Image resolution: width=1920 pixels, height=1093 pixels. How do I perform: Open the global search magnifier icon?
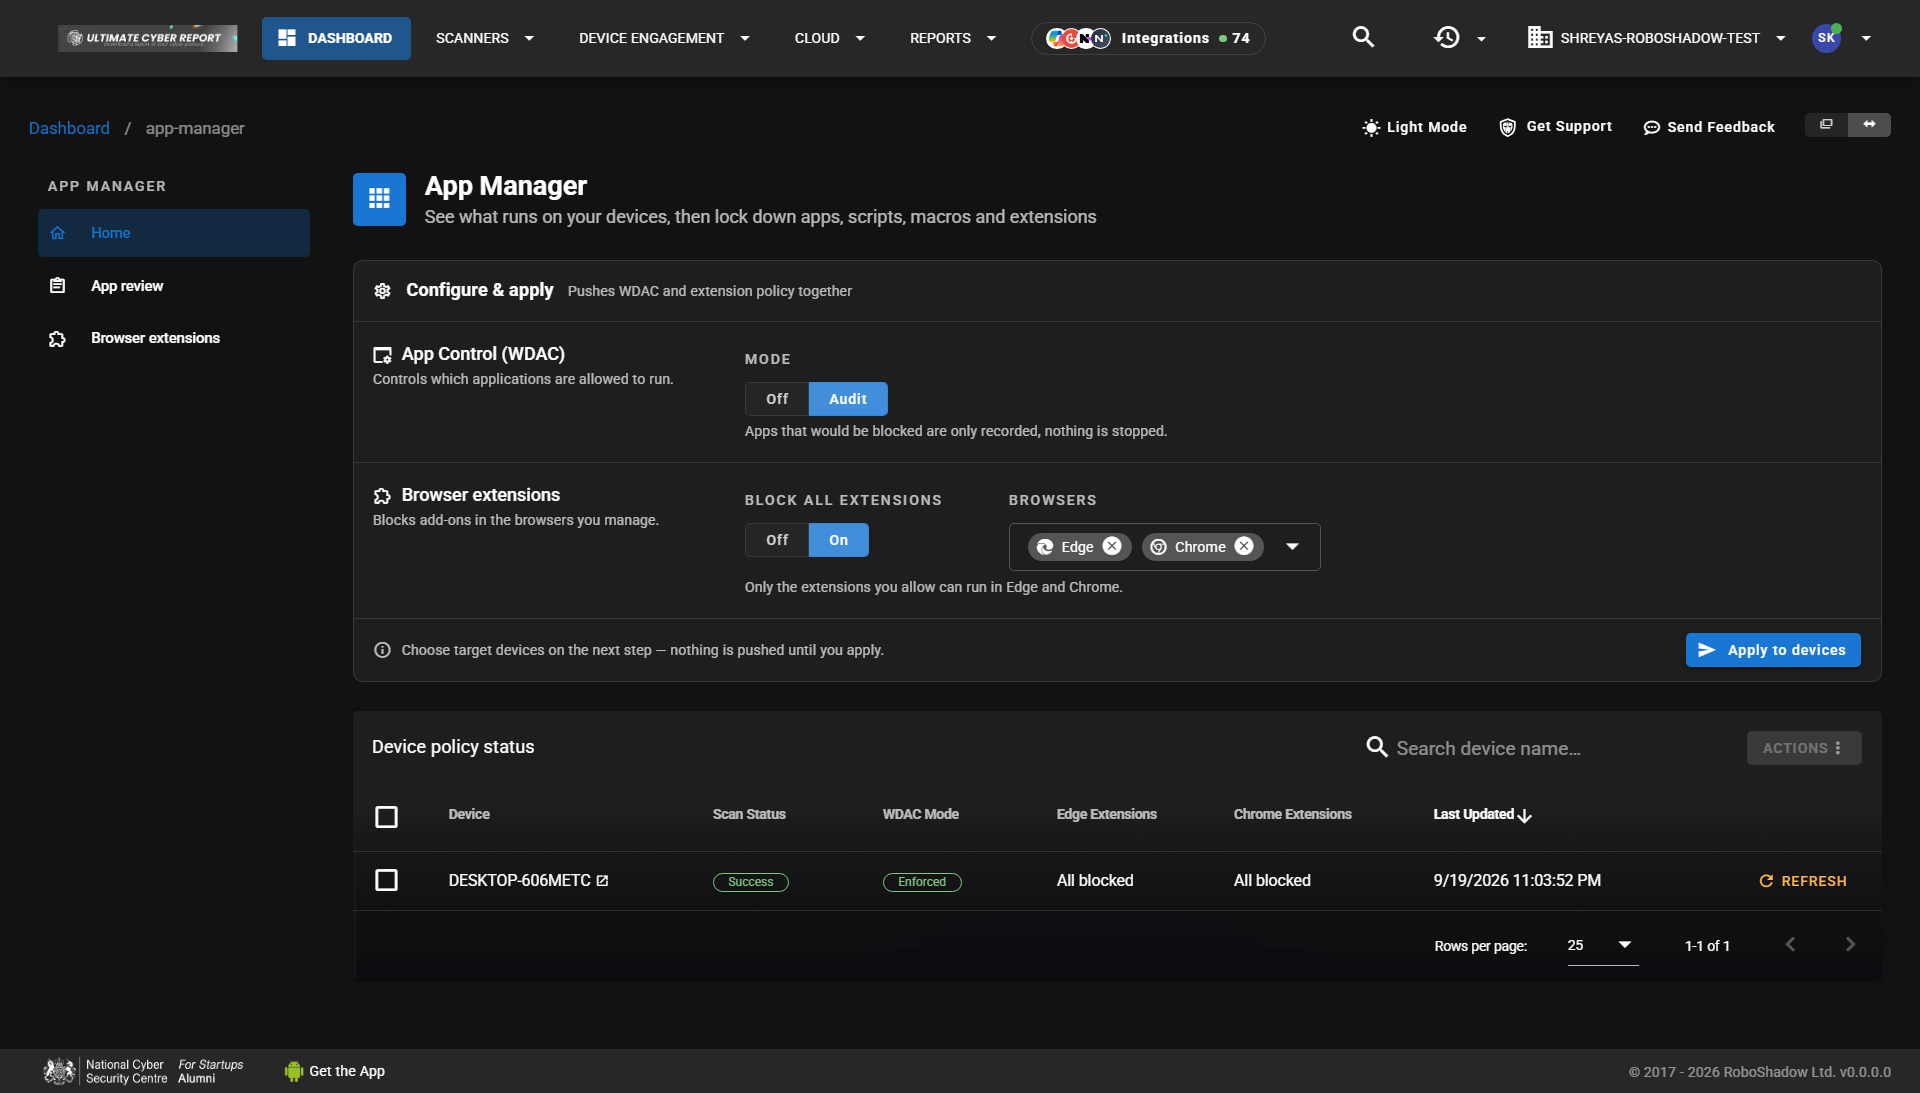click(x=1363, y=38)
